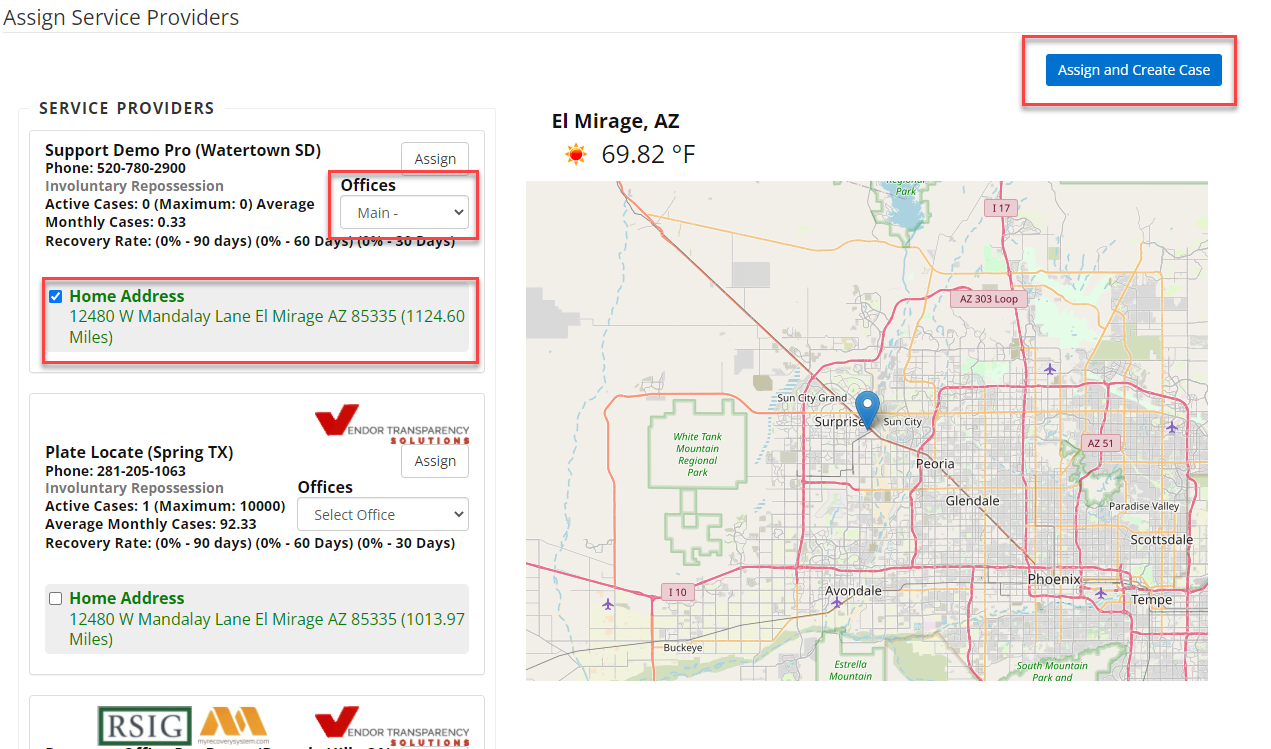Open the Main offices dropdown
The width and height of the screenshot is (1271, 749).
coord(404,212)
